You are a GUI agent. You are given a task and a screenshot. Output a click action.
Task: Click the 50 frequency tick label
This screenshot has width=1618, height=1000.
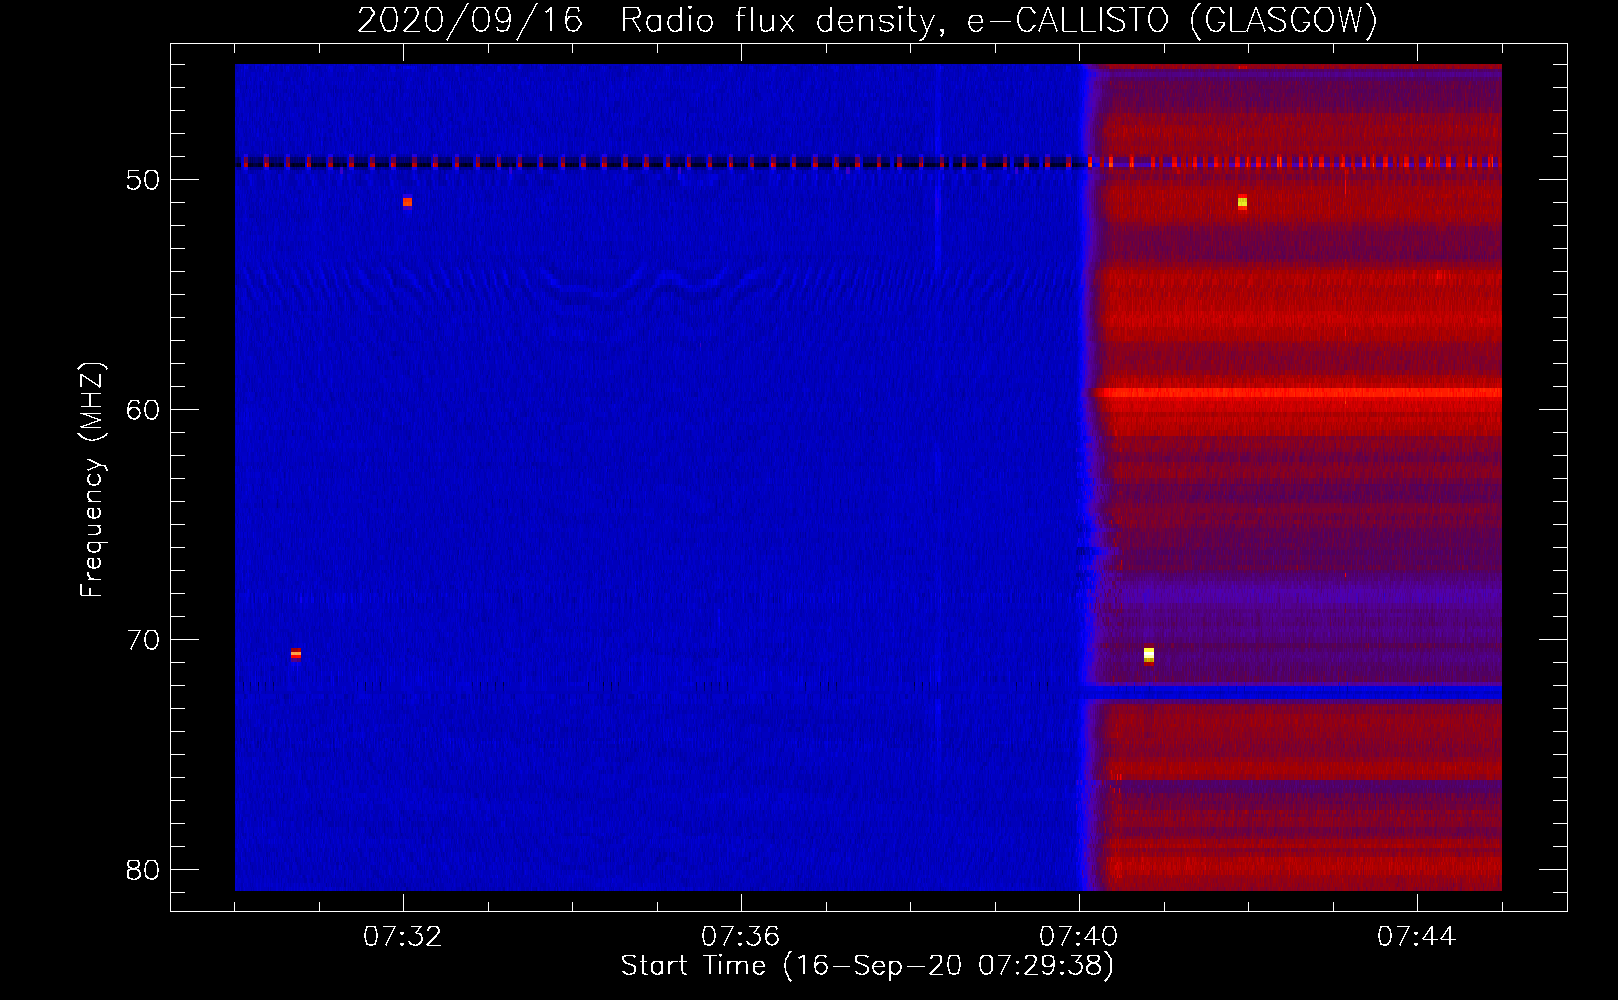143,181
